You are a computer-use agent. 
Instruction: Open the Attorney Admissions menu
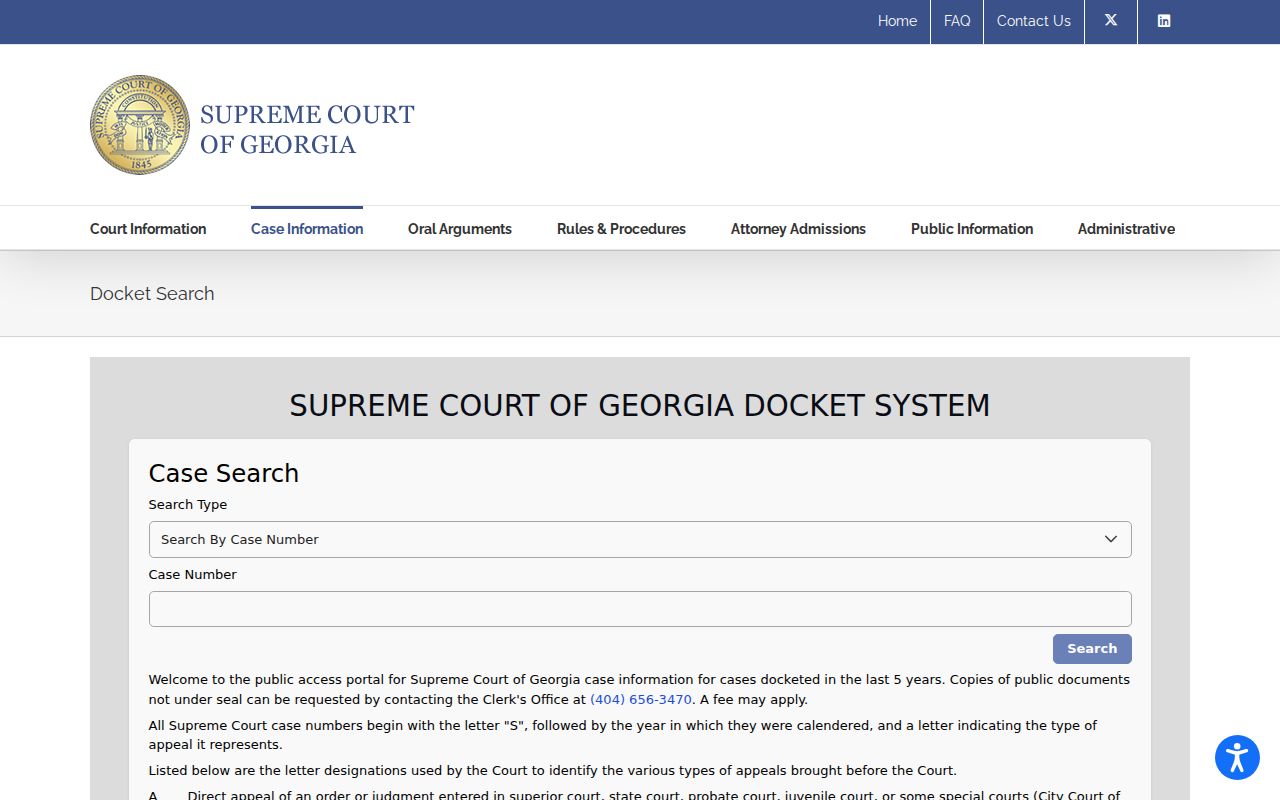tap(798, 229)
